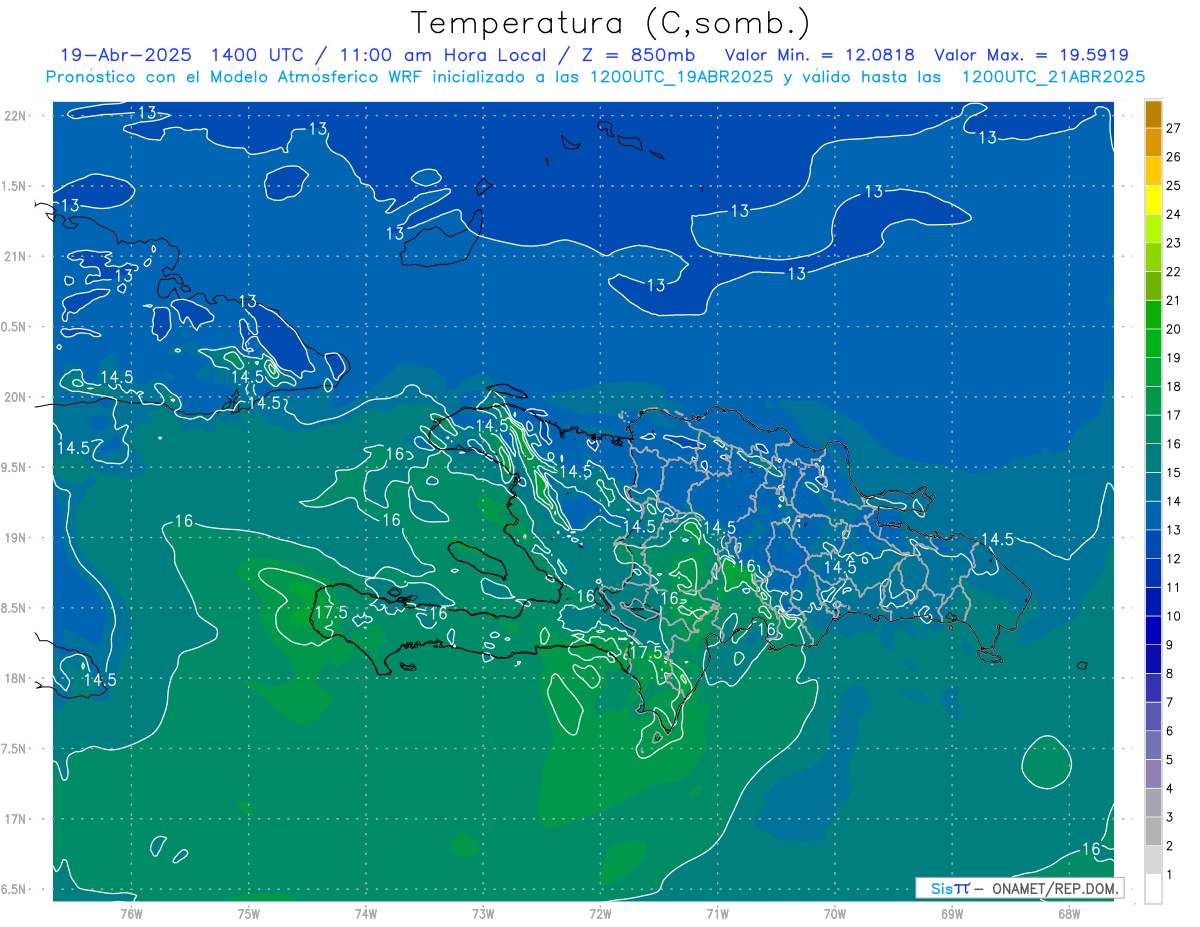Click the 21N latitude axis label
This screenshot has height=927, width=1200.
tap(17, 256)
